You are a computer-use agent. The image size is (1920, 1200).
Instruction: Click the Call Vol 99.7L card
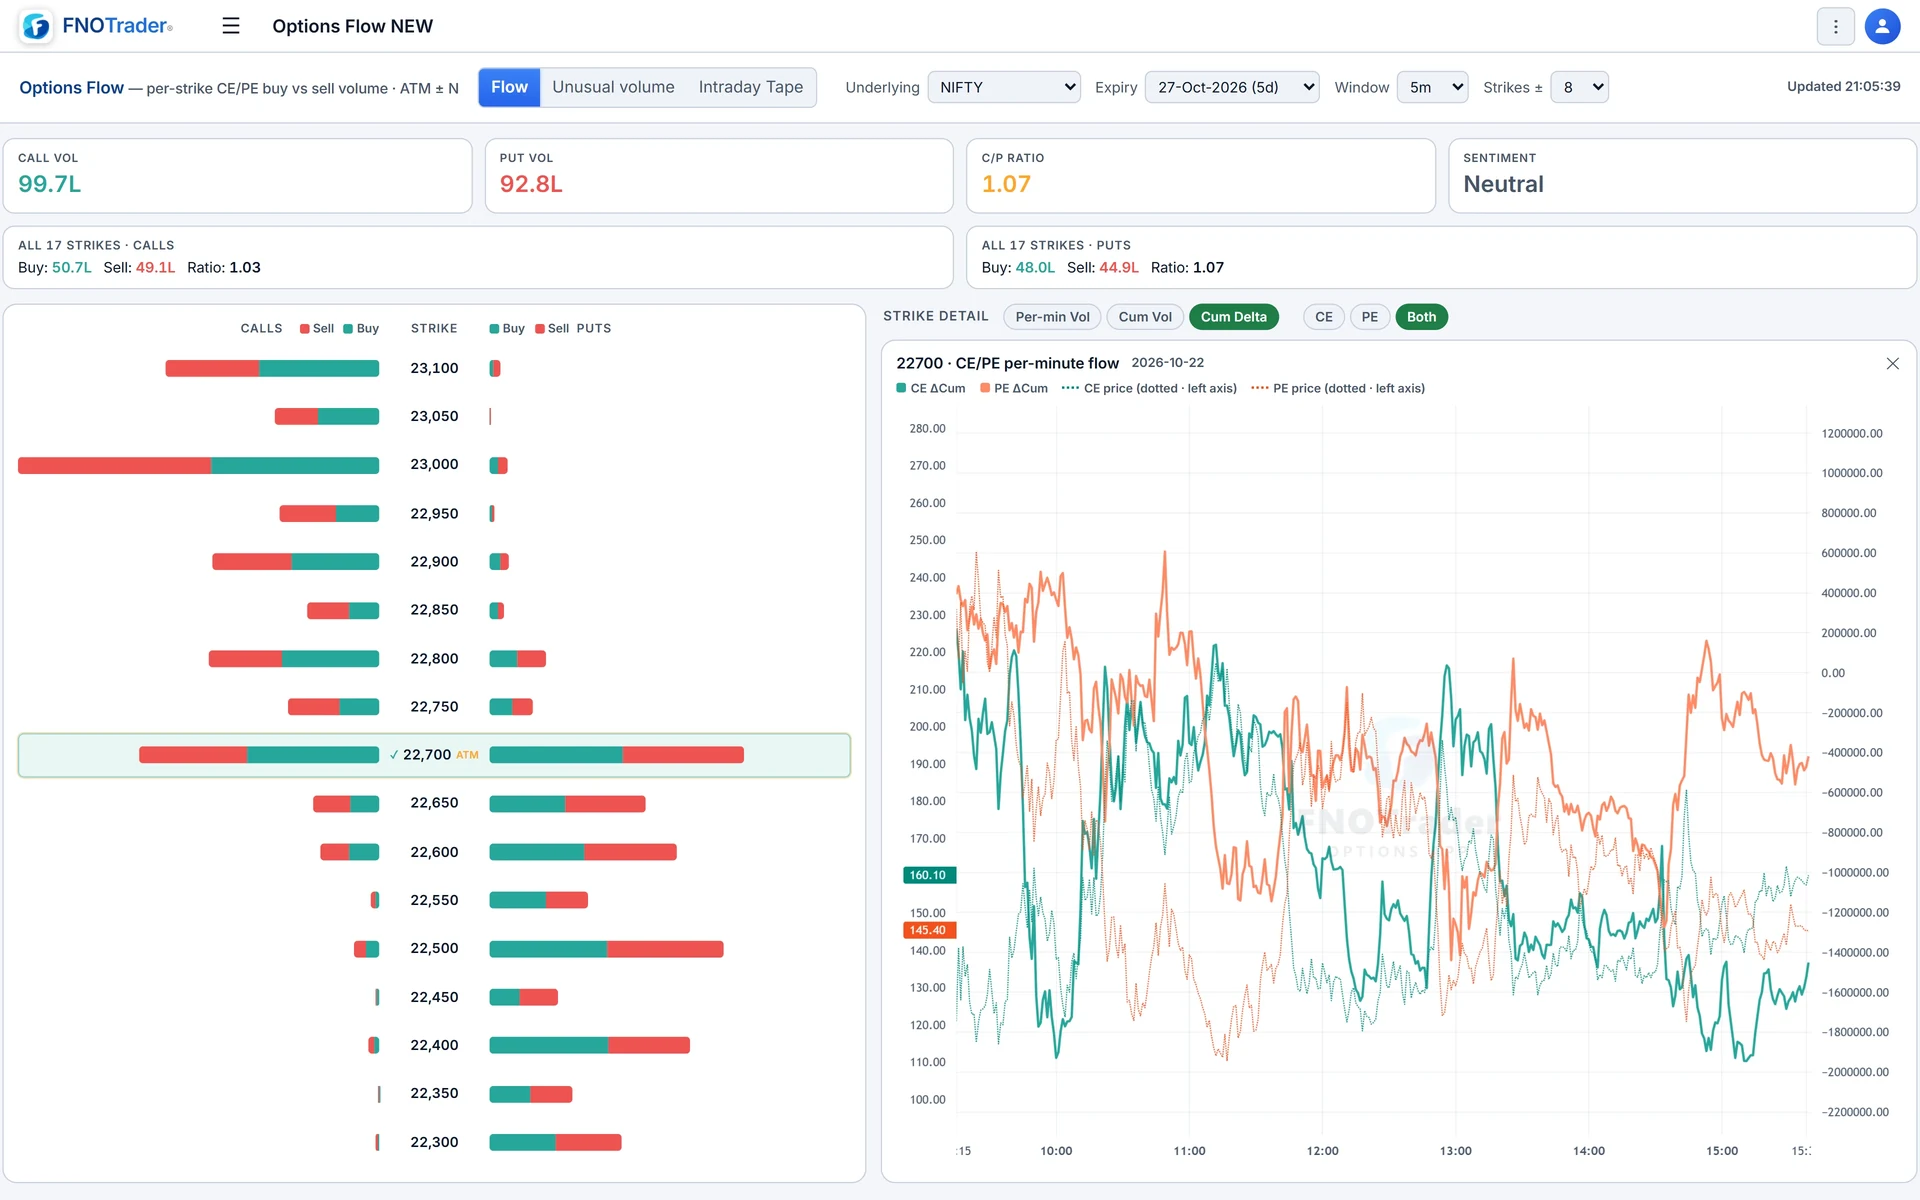tap(237, 176)
